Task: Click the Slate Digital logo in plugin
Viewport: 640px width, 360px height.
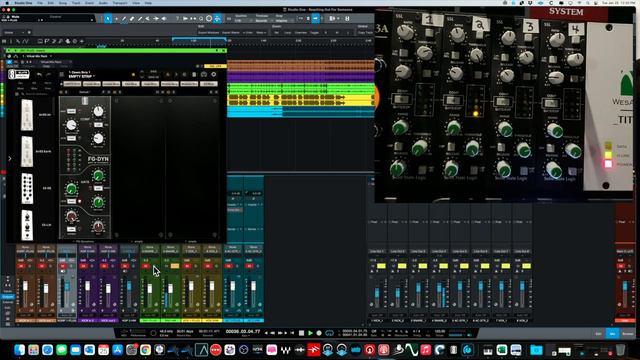Action: pos(19,74)
